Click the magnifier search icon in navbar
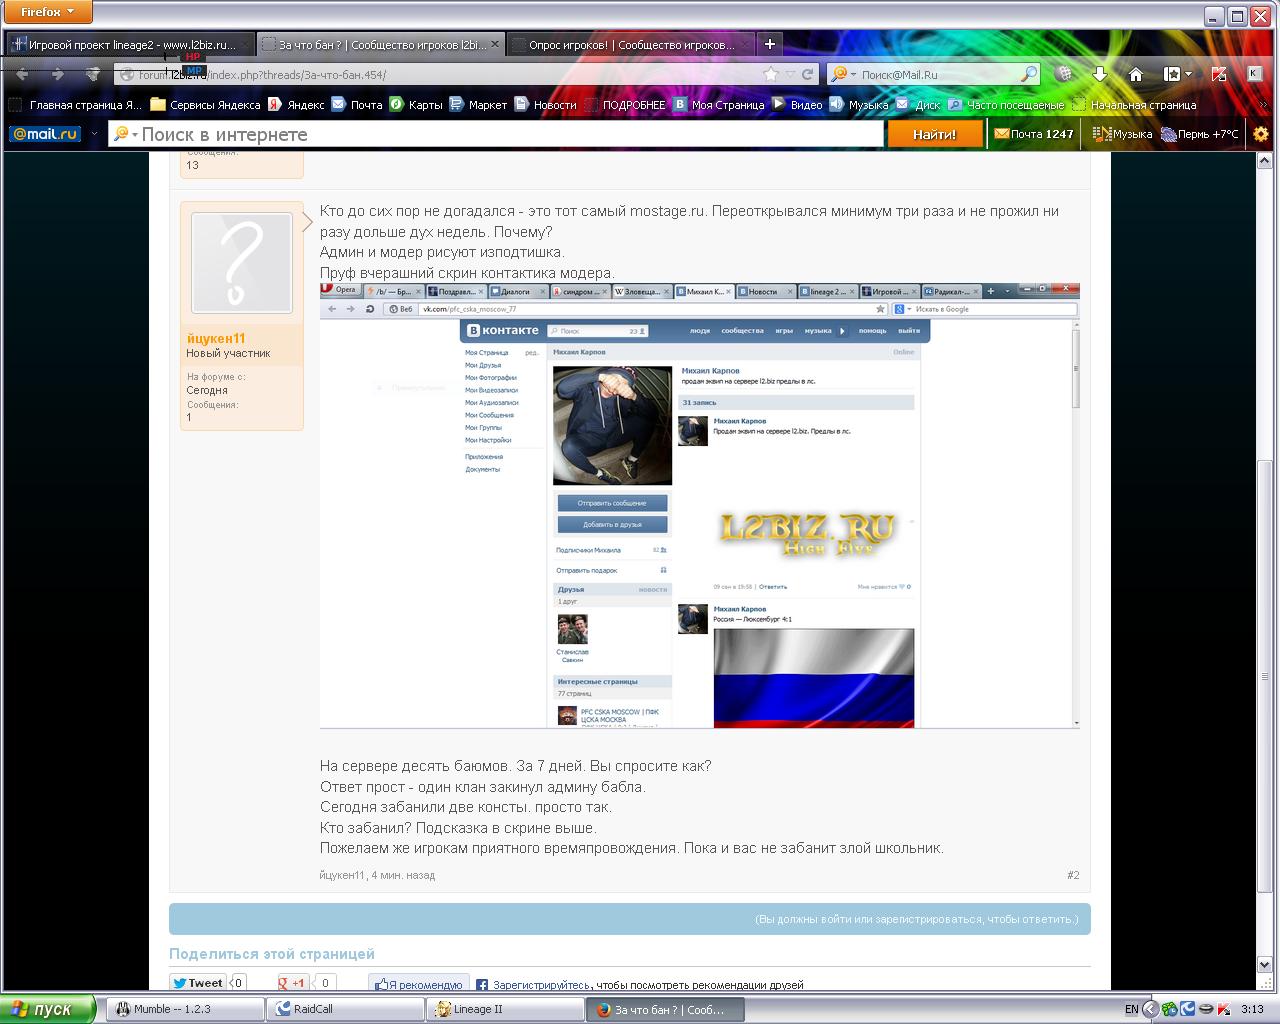This screenshot has height=1024, width=1280. coord(1029,74)
